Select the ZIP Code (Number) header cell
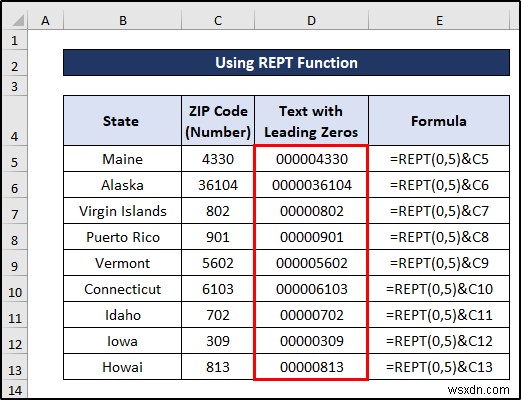 [x=218, y=121]
